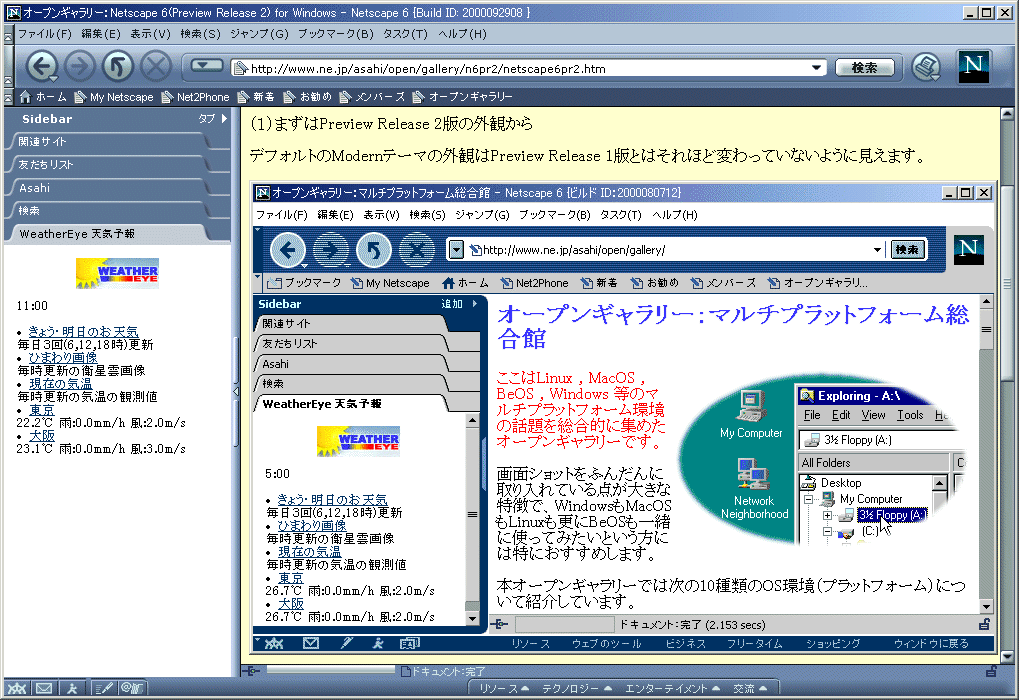Click the outer page scrollbar's up arrow
1019x700 pixels.
[x=1007, y=114]
